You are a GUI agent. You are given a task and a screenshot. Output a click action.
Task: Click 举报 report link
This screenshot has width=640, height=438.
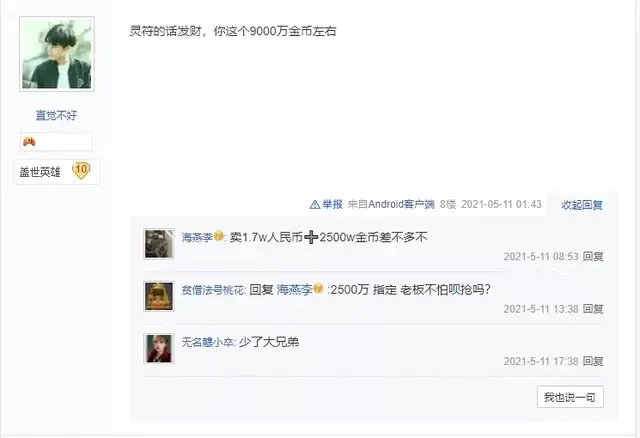pyautogui.click(x=332, y=204)
